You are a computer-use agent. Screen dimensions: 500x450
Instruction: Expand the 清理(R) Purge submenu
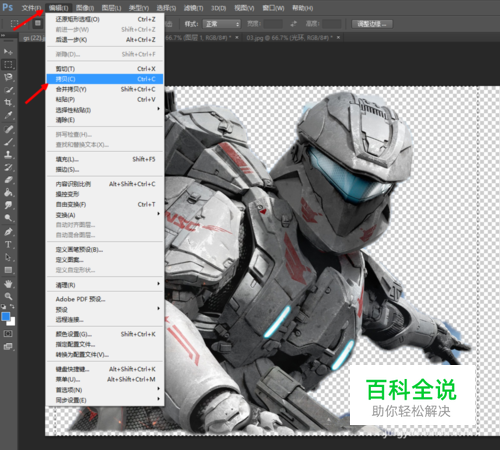105,285
